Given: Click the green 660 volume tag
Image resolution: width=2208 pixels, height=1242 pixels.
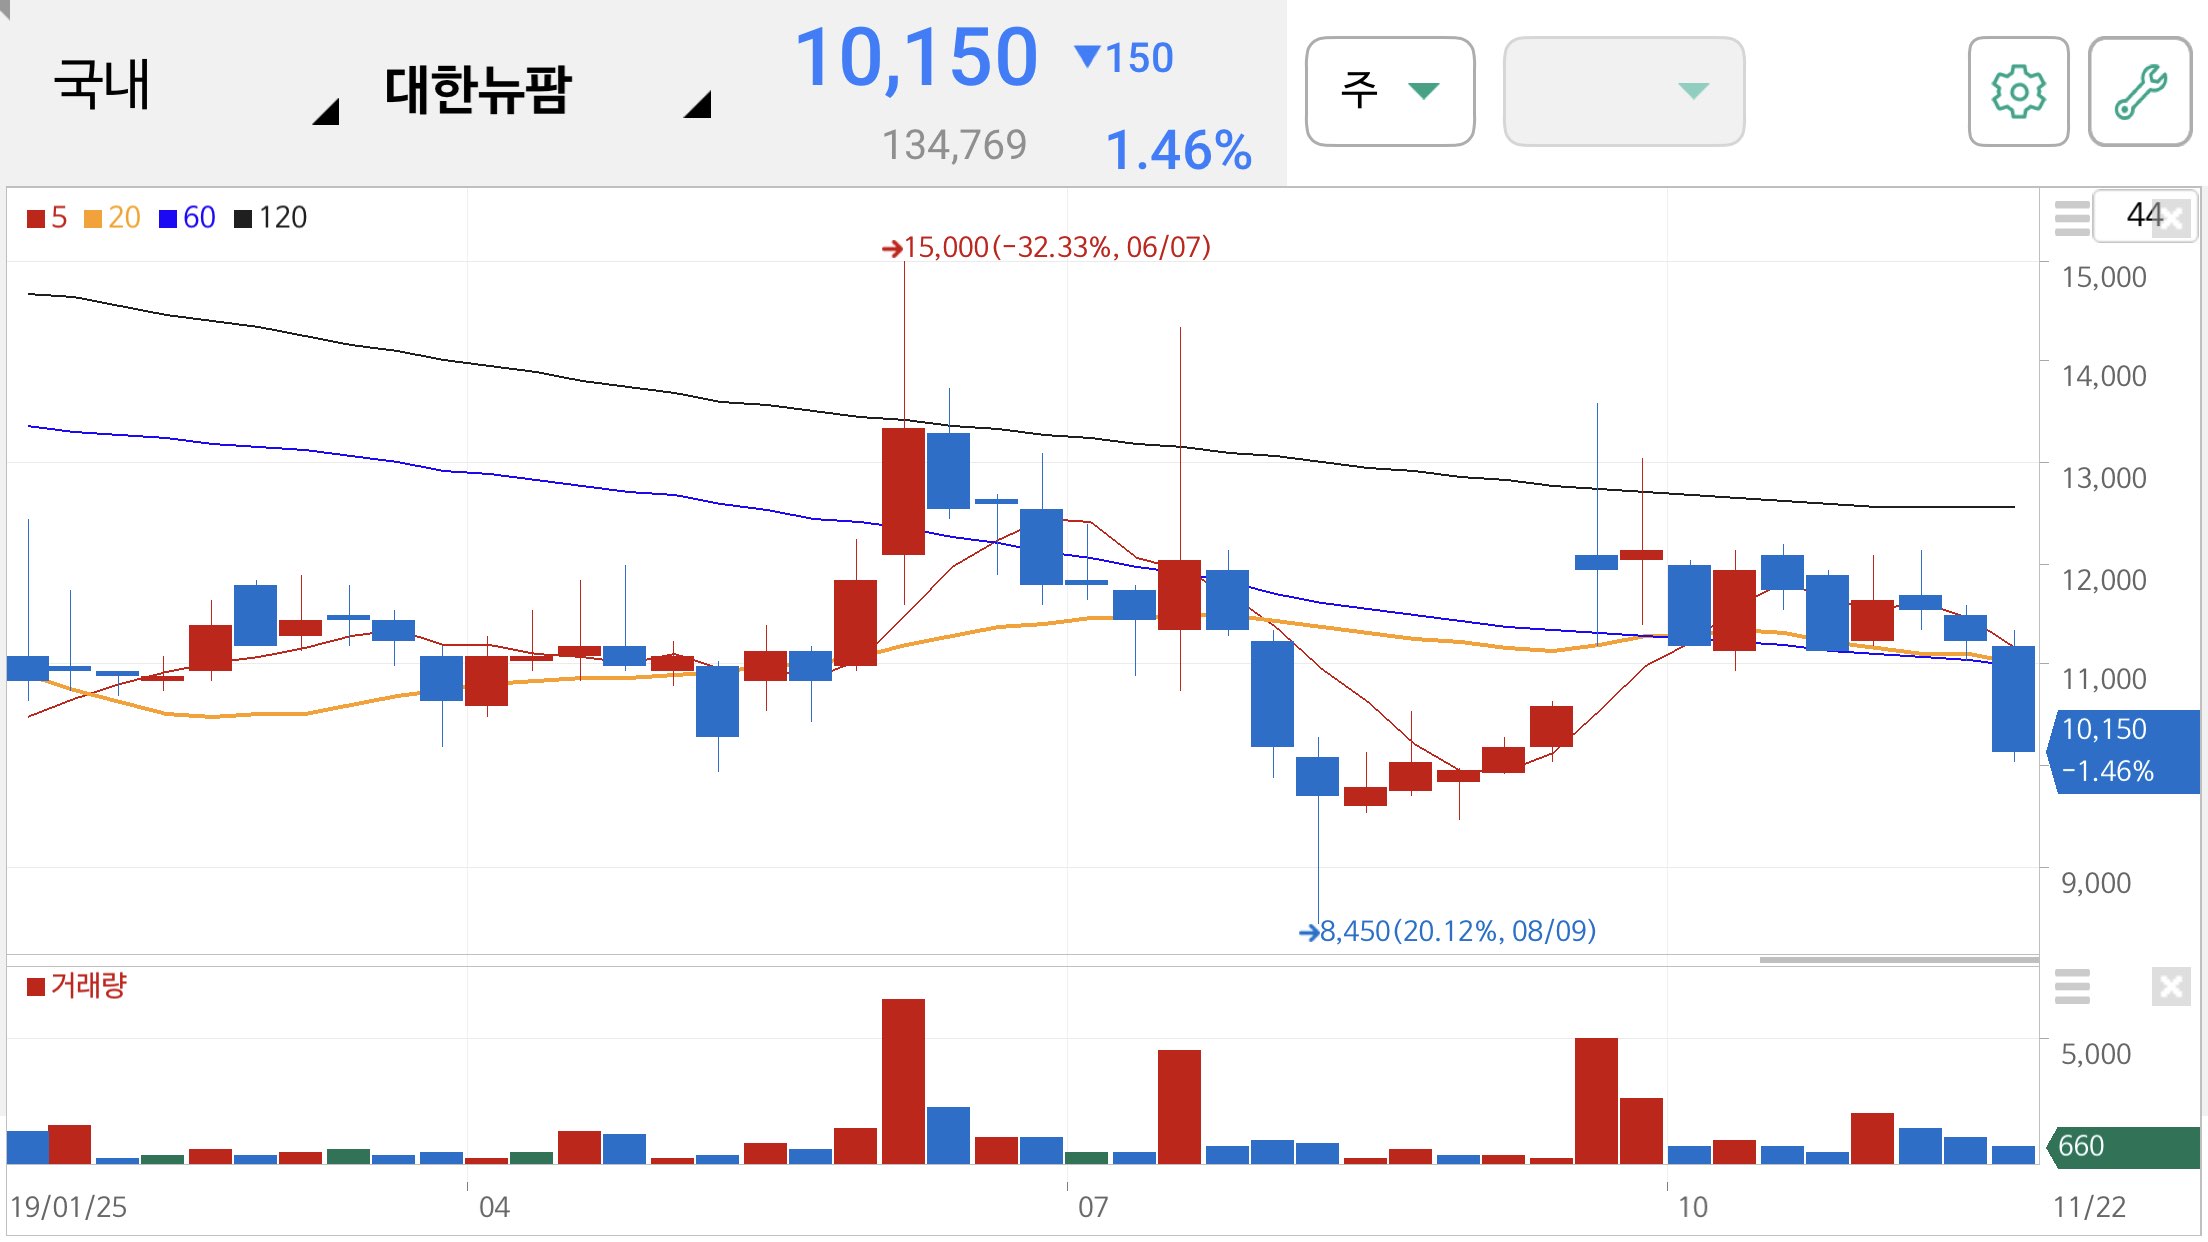Looking at the screenshot, I should [2123, 1146].
